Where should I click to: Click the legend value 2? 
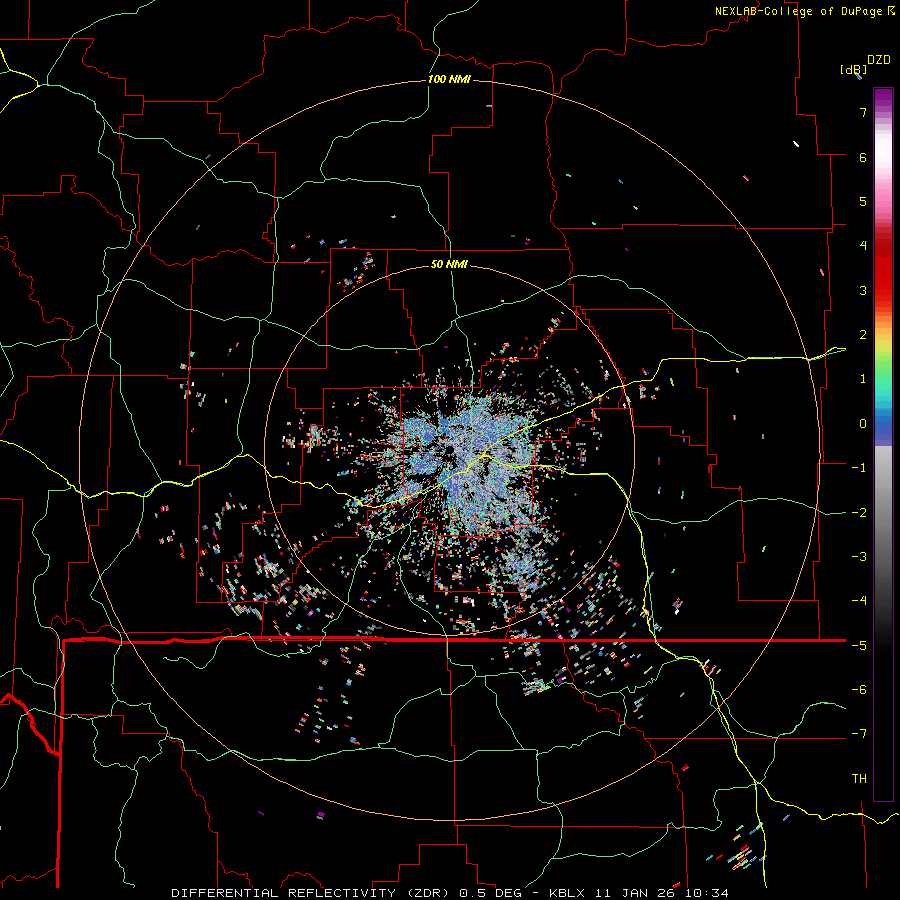click(863, 335)
